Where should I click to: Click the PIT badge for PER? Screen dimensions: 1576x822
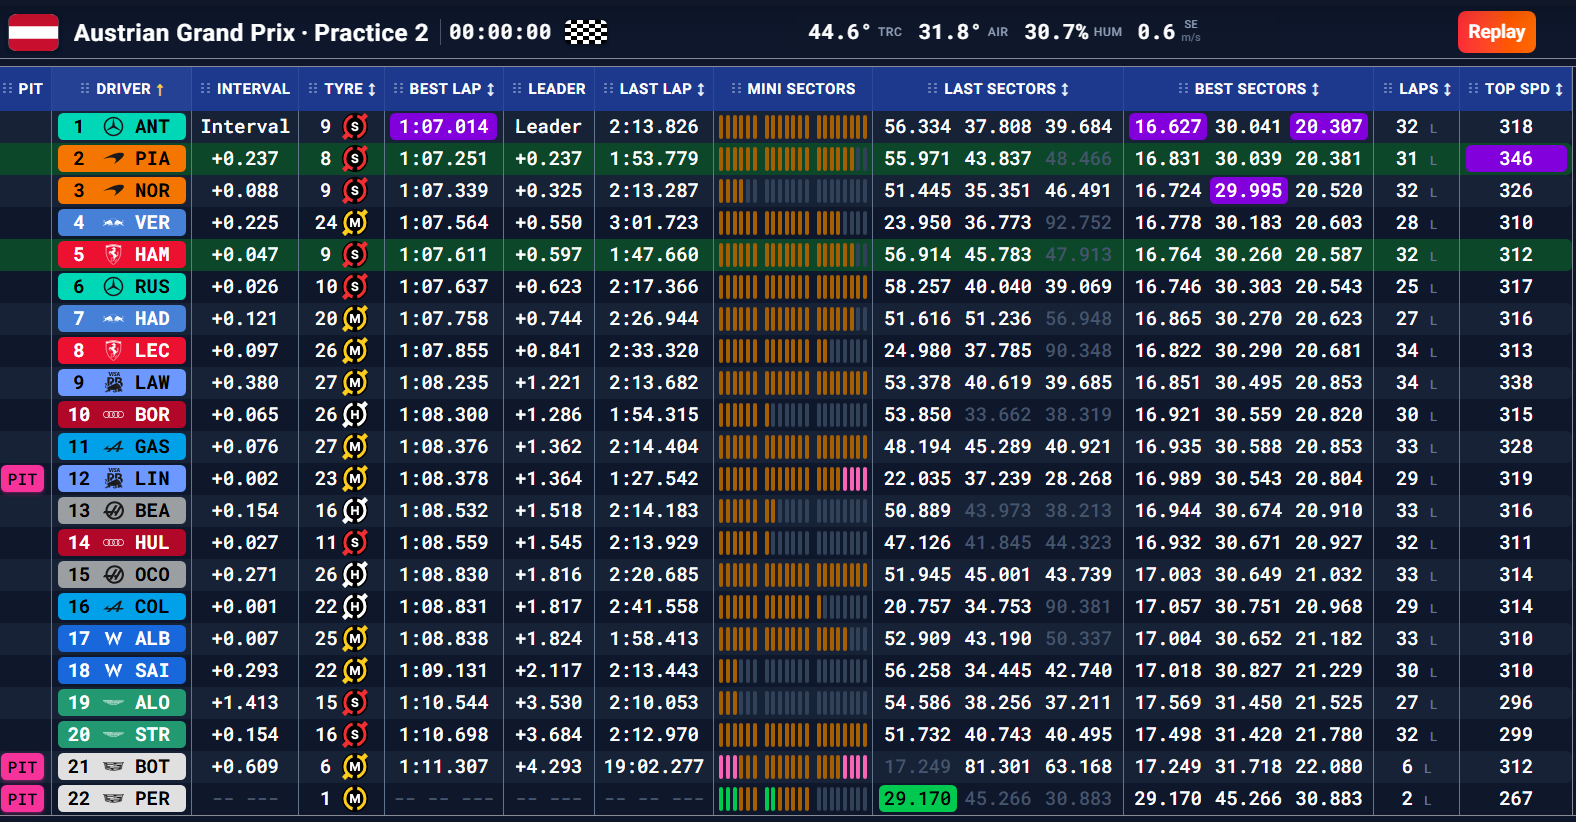tap(22, 799)
